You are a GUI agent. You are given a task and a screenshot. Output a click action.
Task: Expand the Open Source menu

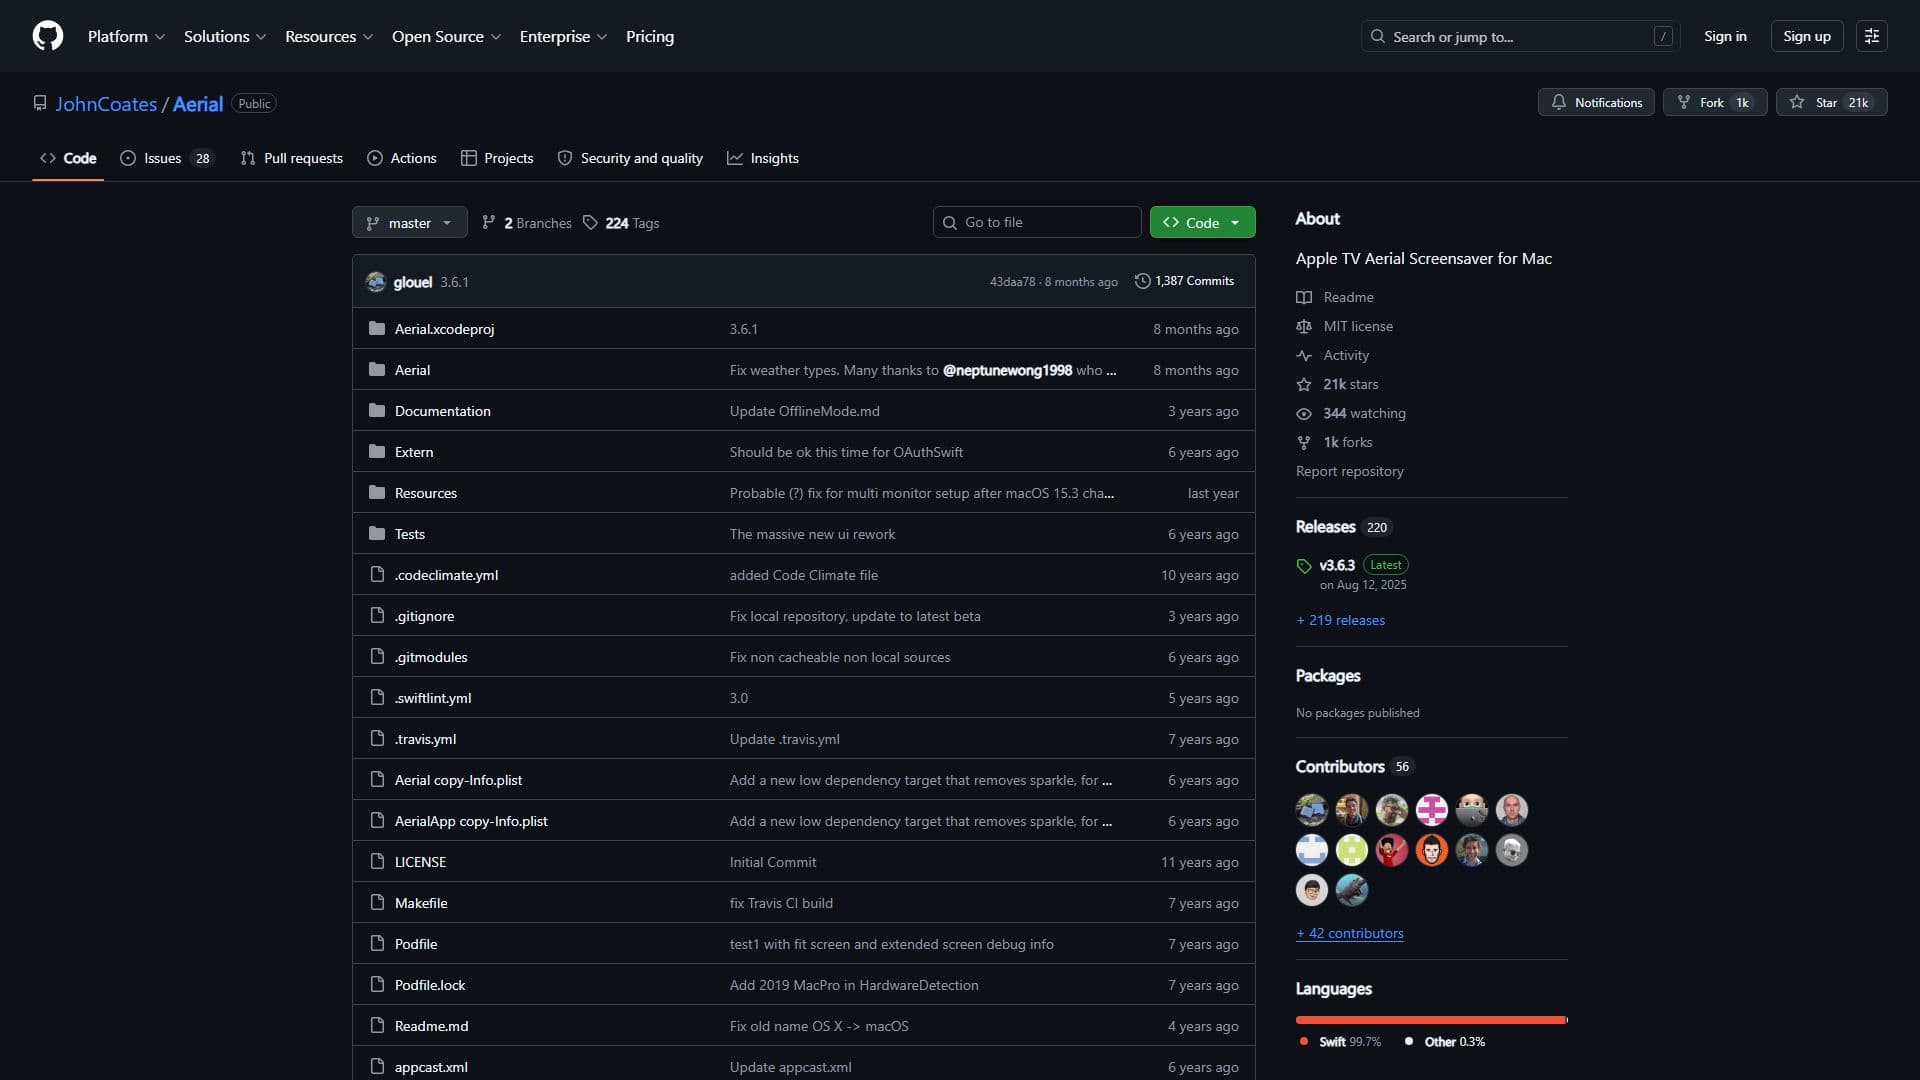[446, 36]
